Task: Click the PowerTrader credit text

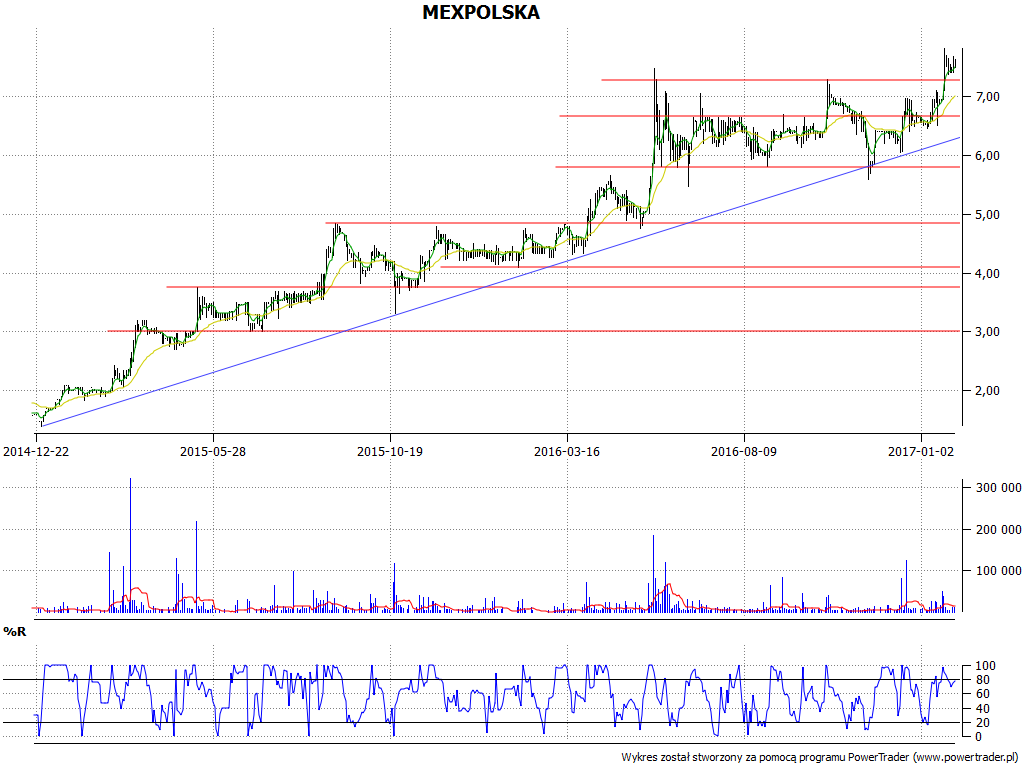Action: [820, 757]
